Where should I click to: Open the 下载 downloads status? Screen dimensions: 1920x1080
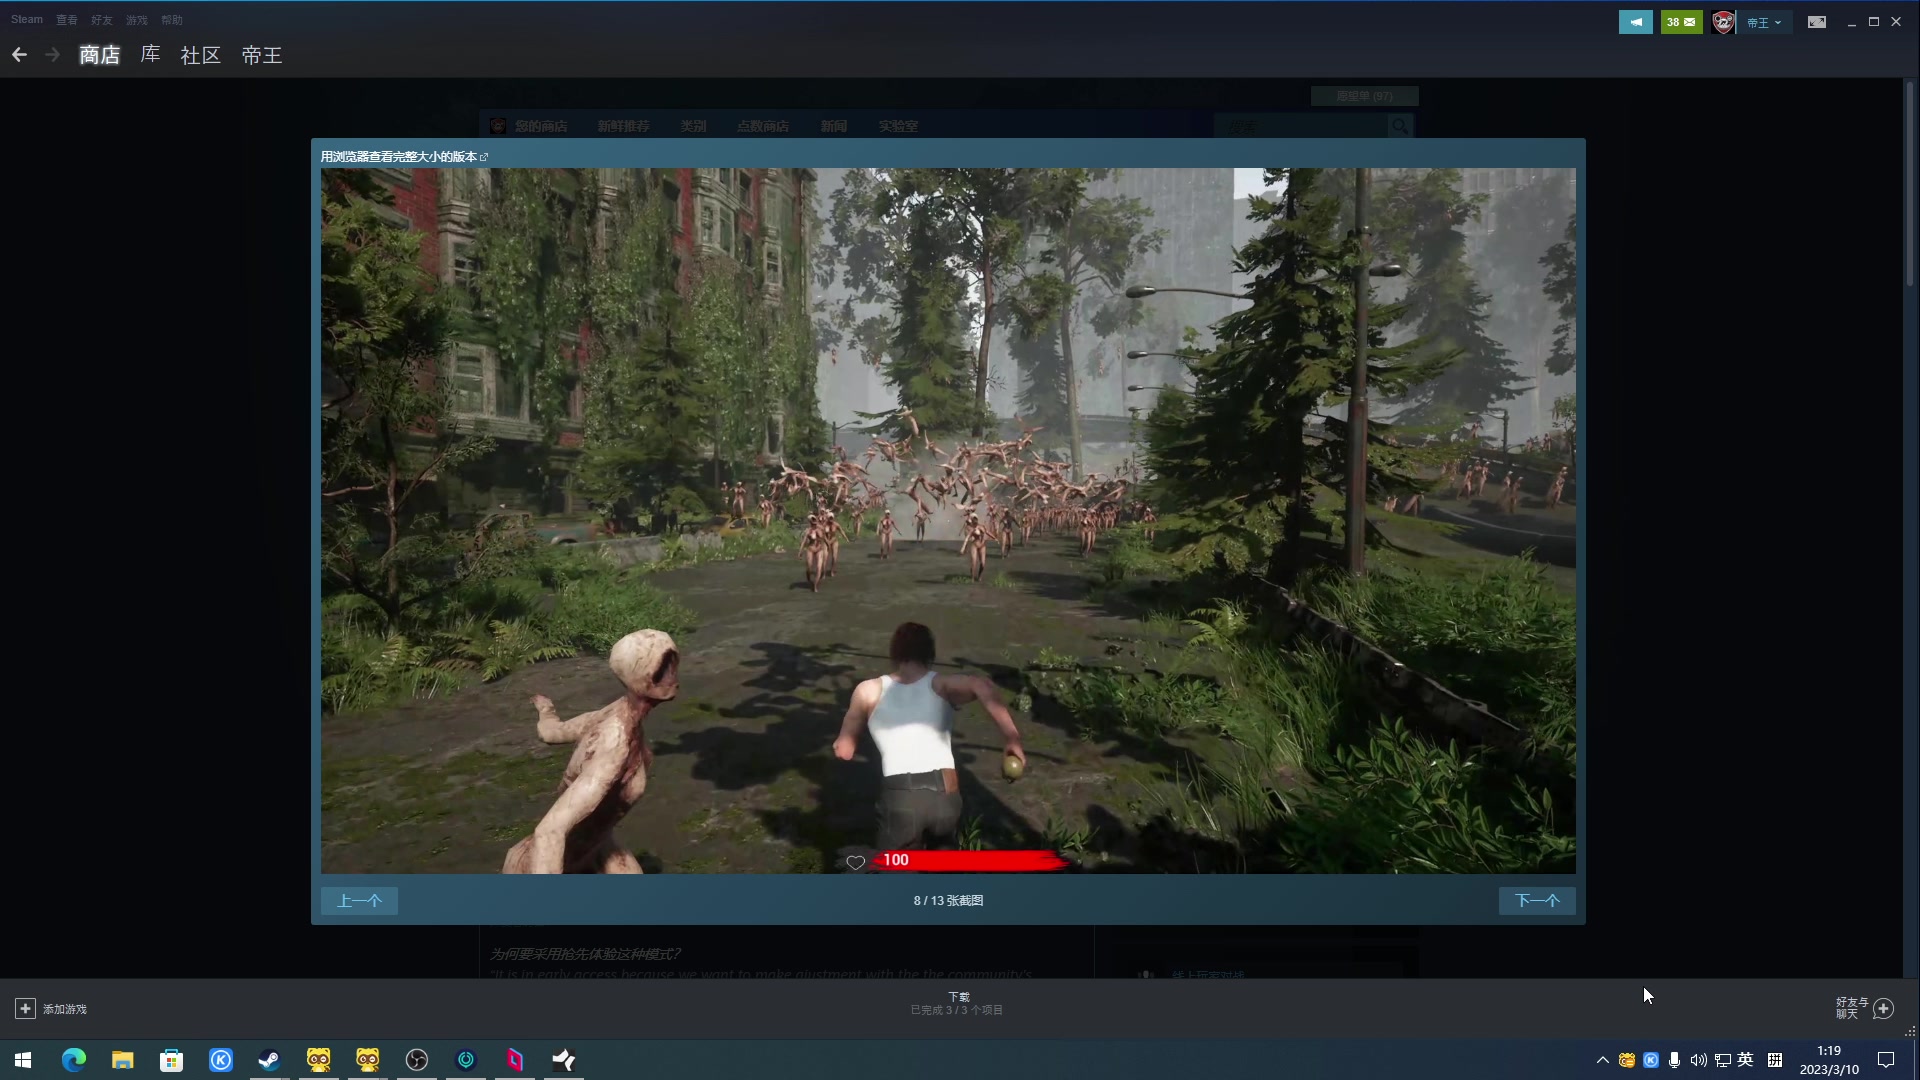tap(957, 1004)
